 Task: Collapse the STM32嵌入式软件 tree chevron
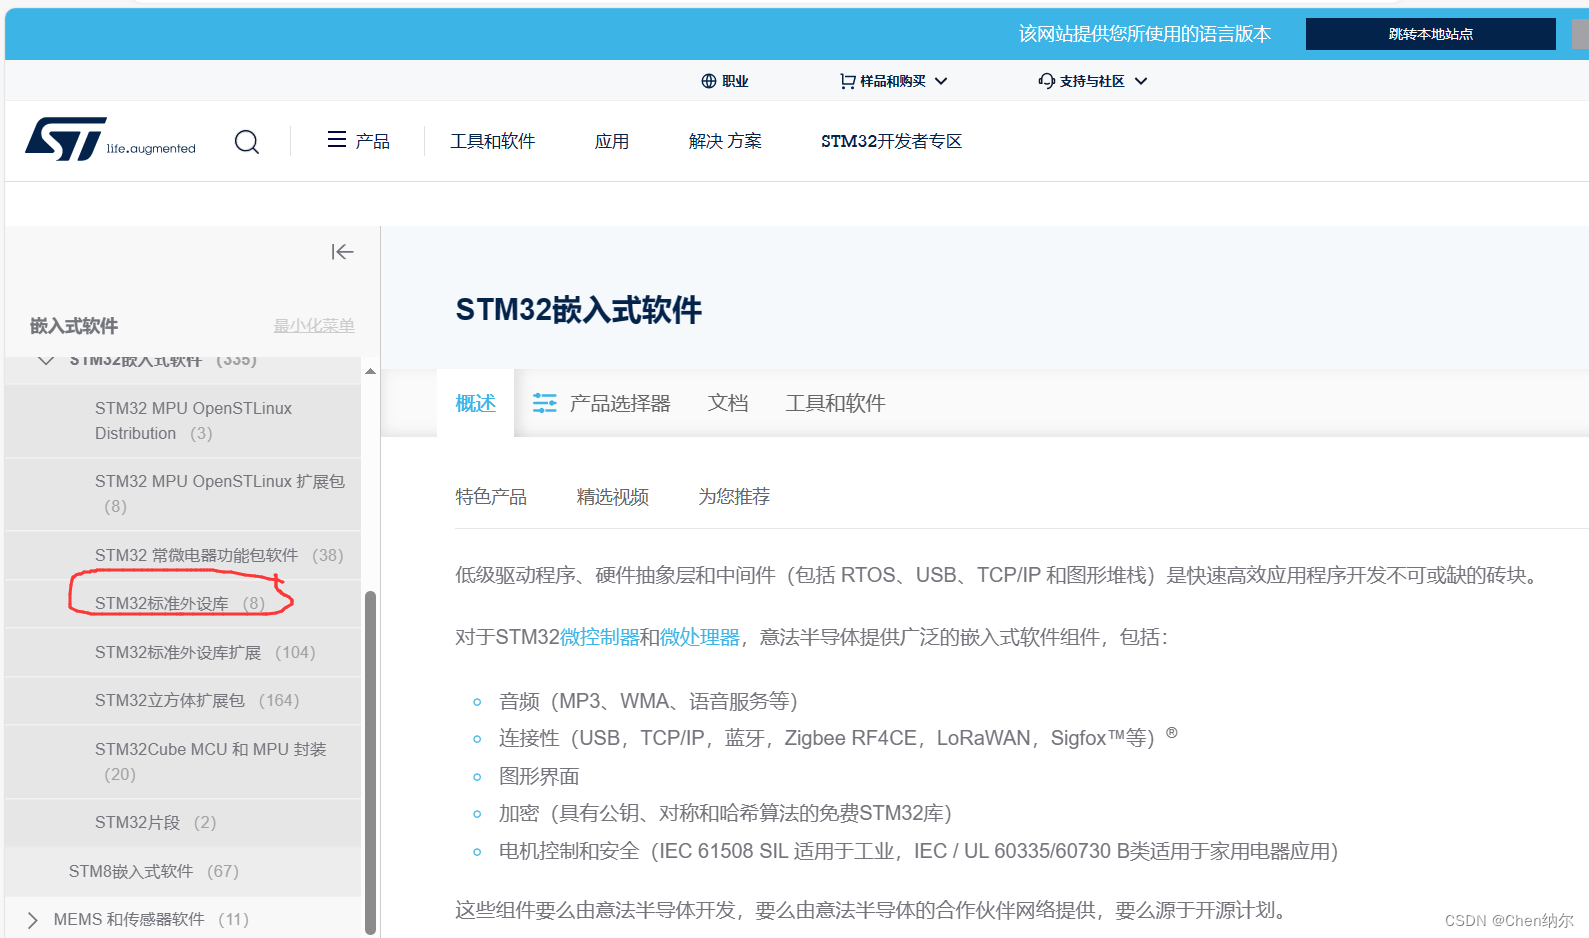(46, 361)
